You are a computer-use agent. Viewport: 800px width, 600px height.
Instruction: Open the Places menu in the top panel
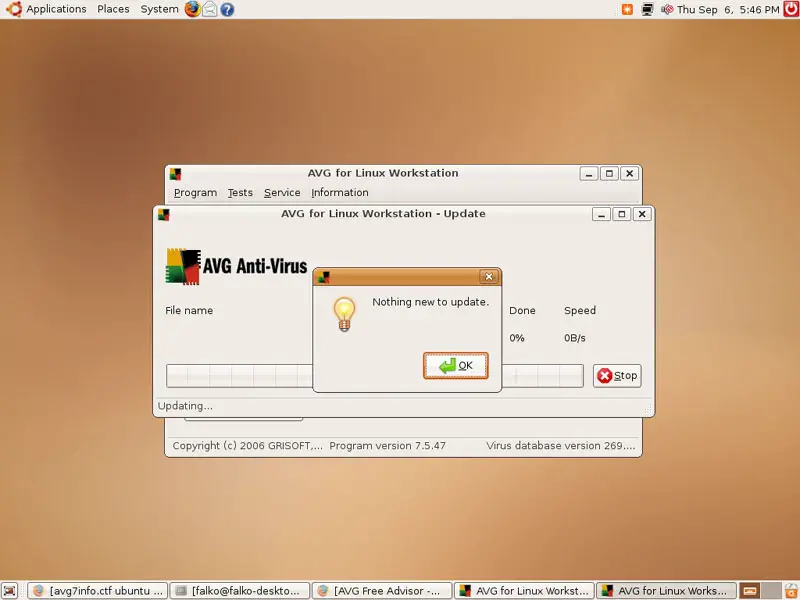click(113, 9)
